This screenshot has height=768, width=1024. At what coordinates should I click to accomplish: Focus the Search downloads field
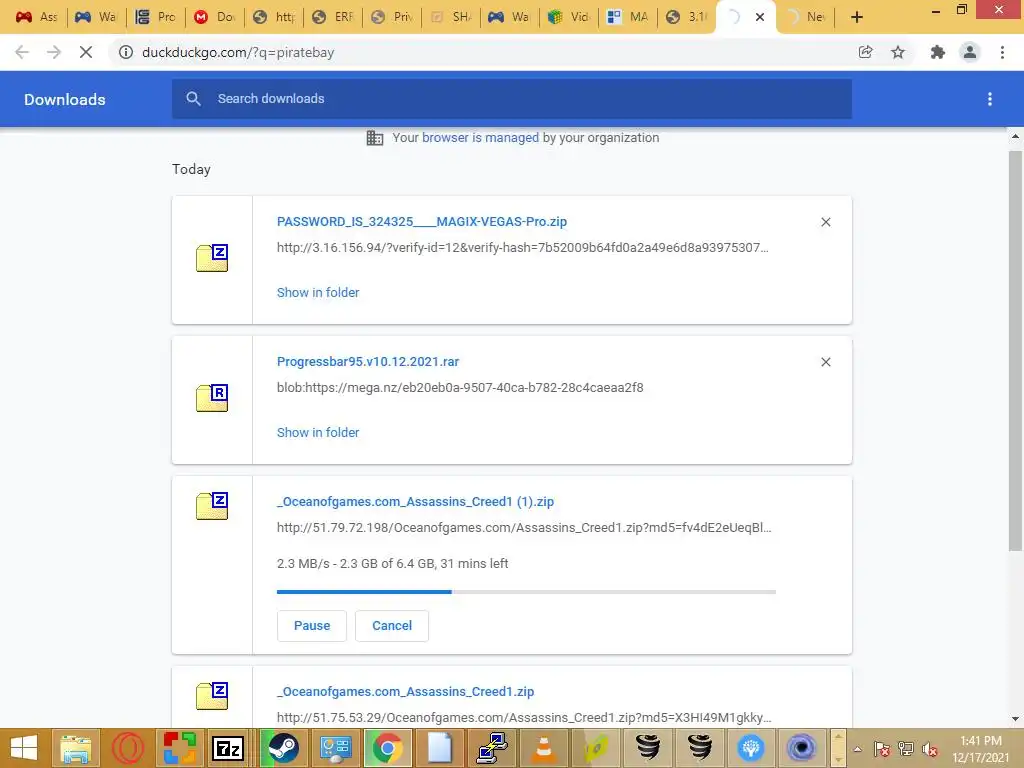[x=512, y=99]
